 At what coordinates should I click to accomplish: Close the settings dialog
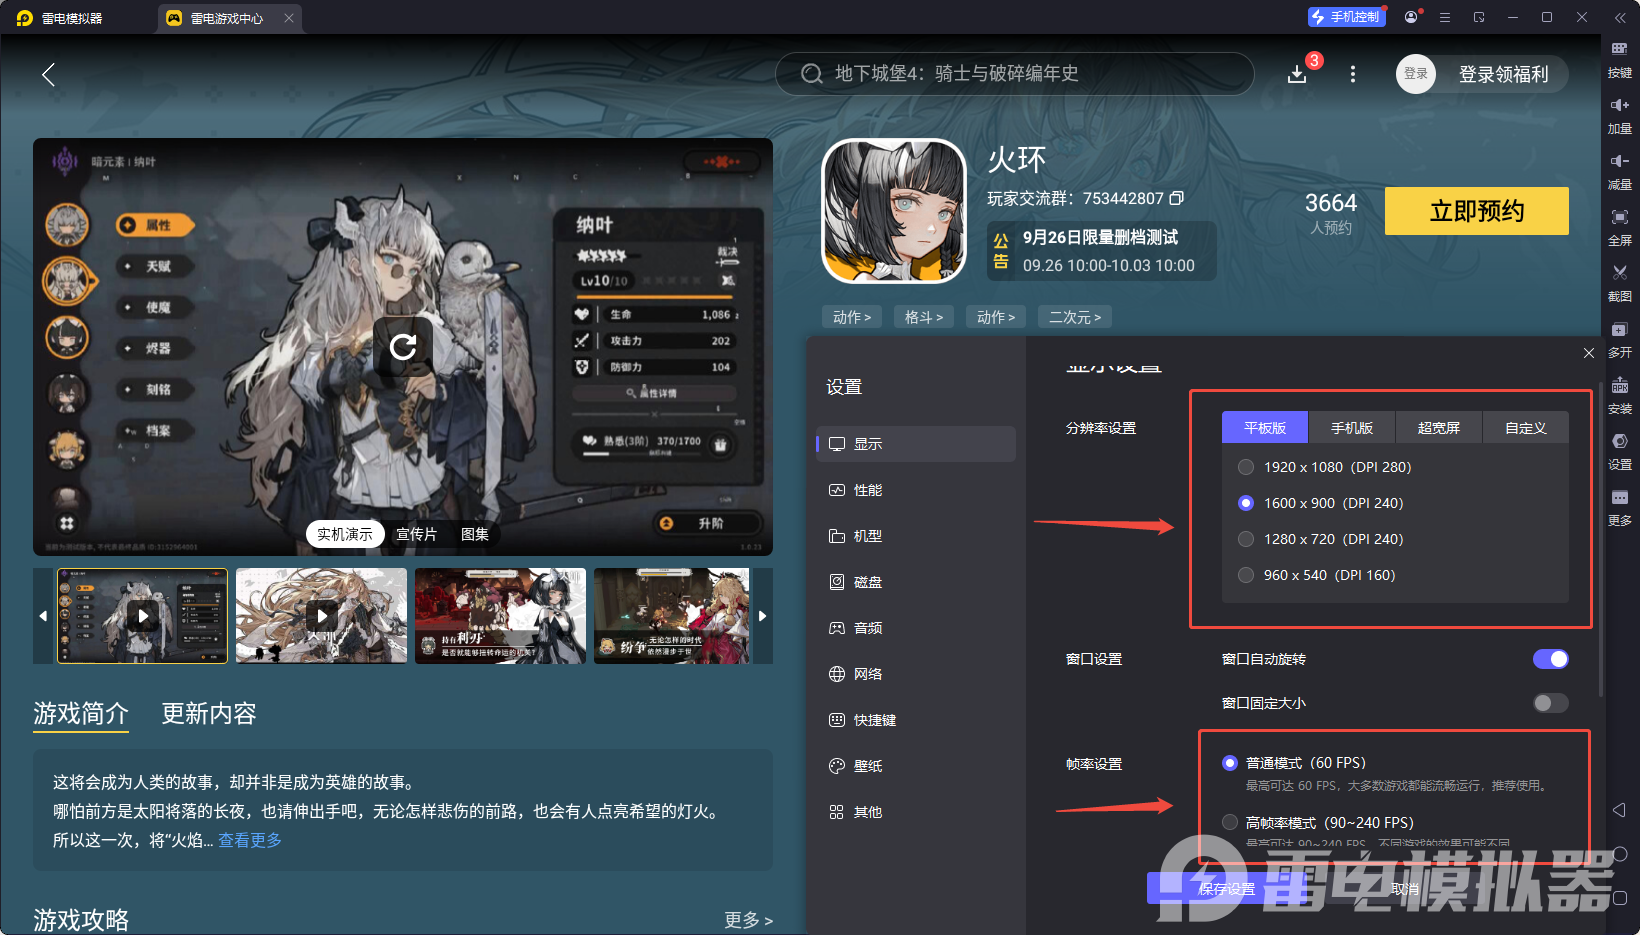[1589, 353]
